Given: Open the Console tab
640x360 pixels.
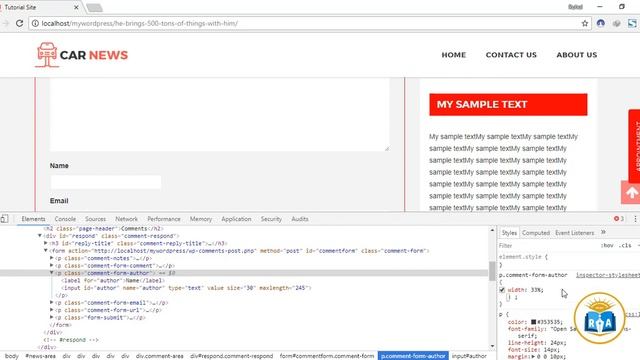Looking at the screenshot, I should [x=65, y=219].
